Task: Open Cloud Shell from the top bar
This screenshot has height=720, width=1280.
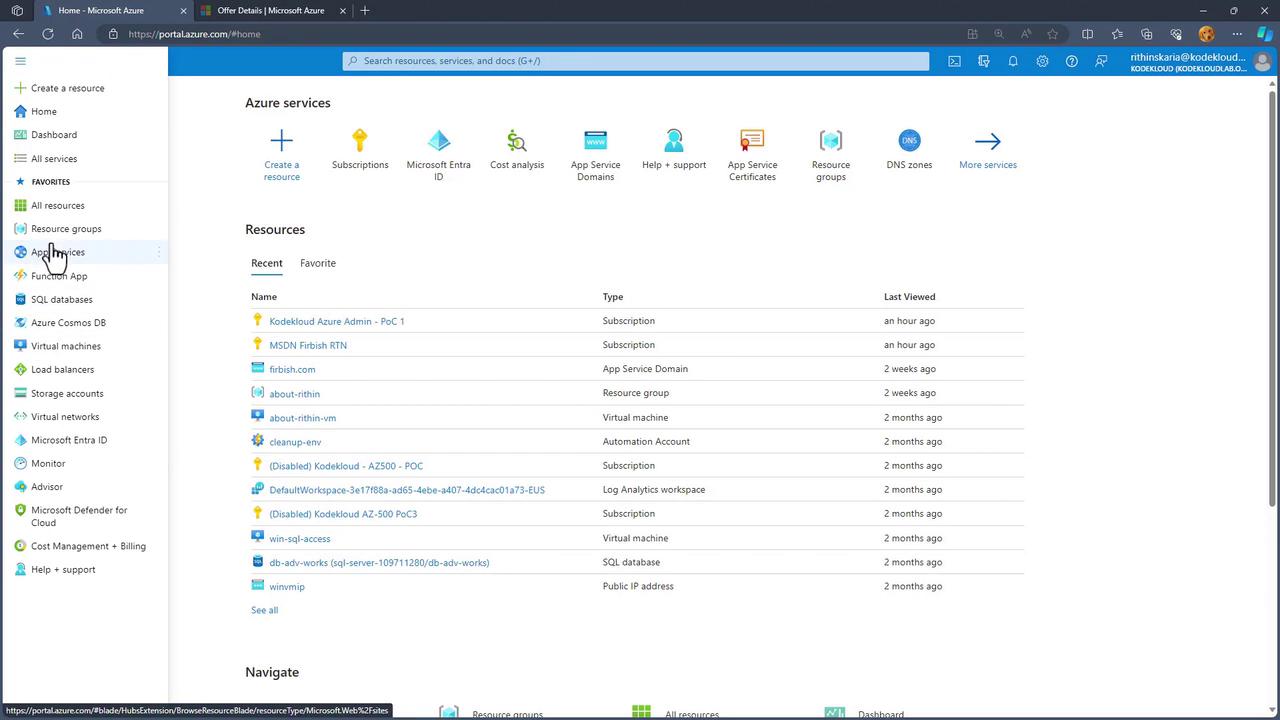Action: pos(954,61)
